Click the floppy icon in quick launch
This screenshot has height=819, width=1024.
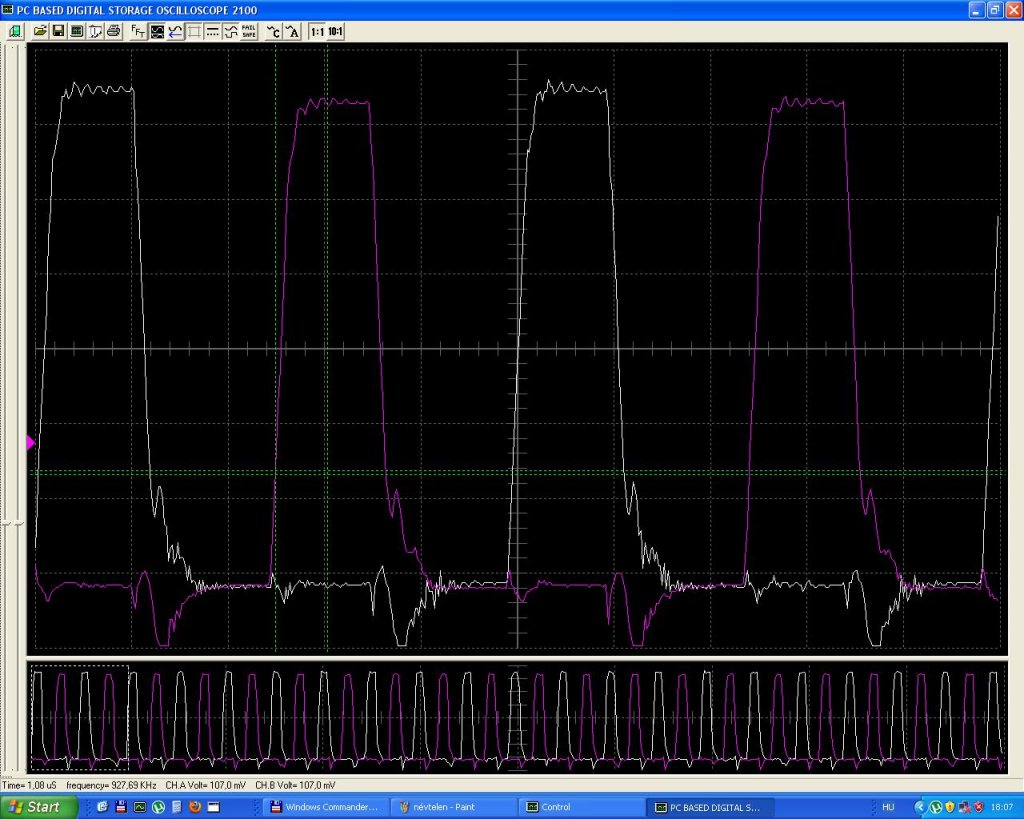[120, 807]
